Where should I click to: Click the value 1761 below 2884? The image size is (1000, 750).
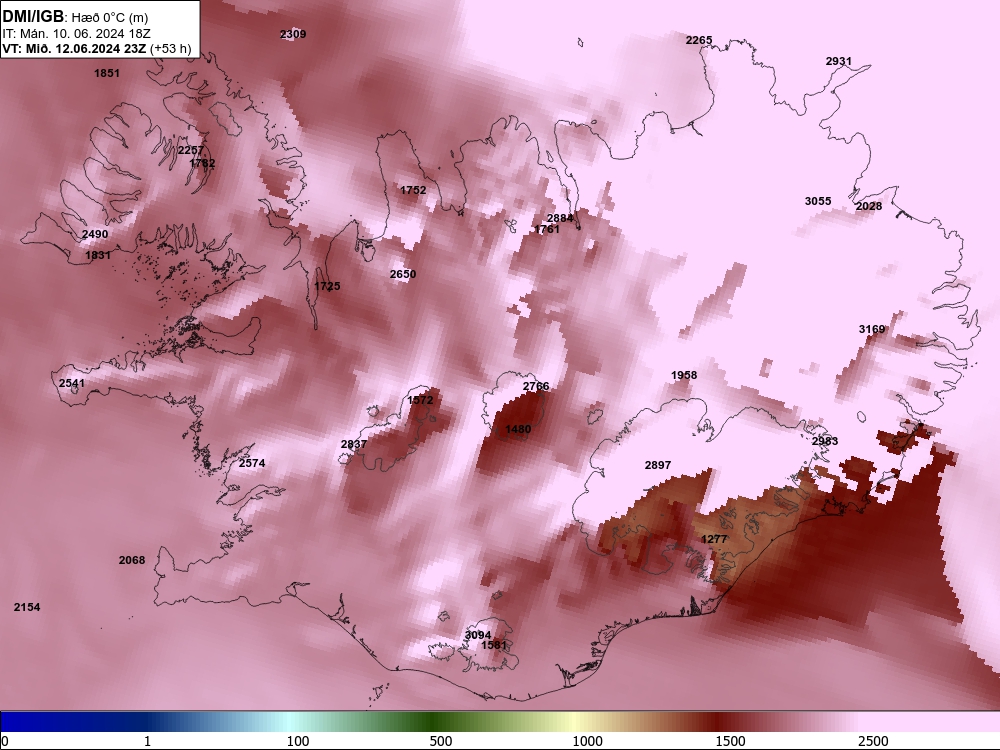coord(547,230)
